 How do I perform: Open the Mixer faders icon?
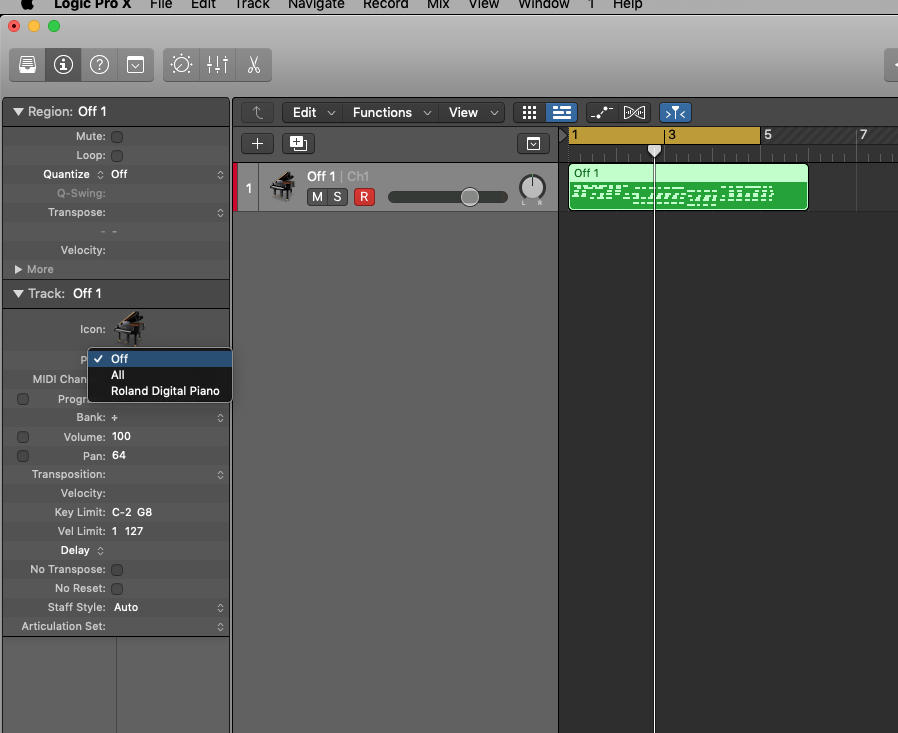coord(218,65)
